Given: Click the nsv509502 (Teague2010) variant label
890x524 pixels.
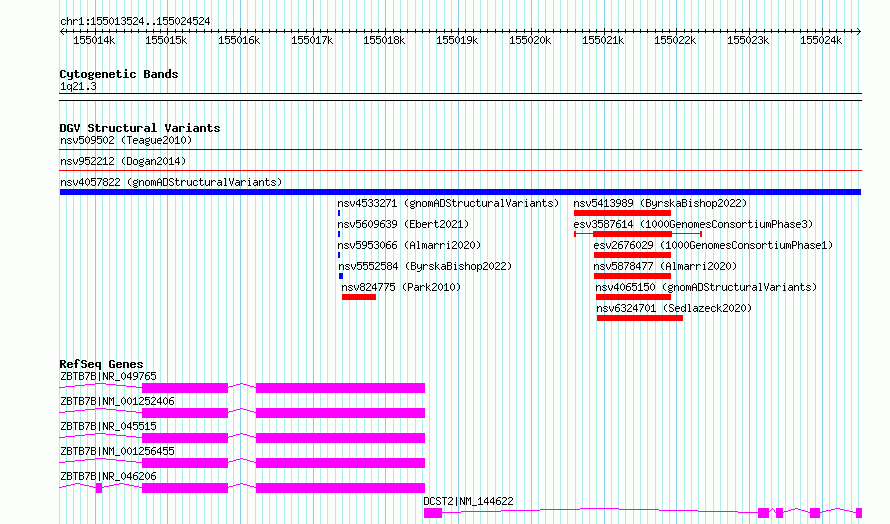Looking at the screenshot, I should [x=126, y=140].
